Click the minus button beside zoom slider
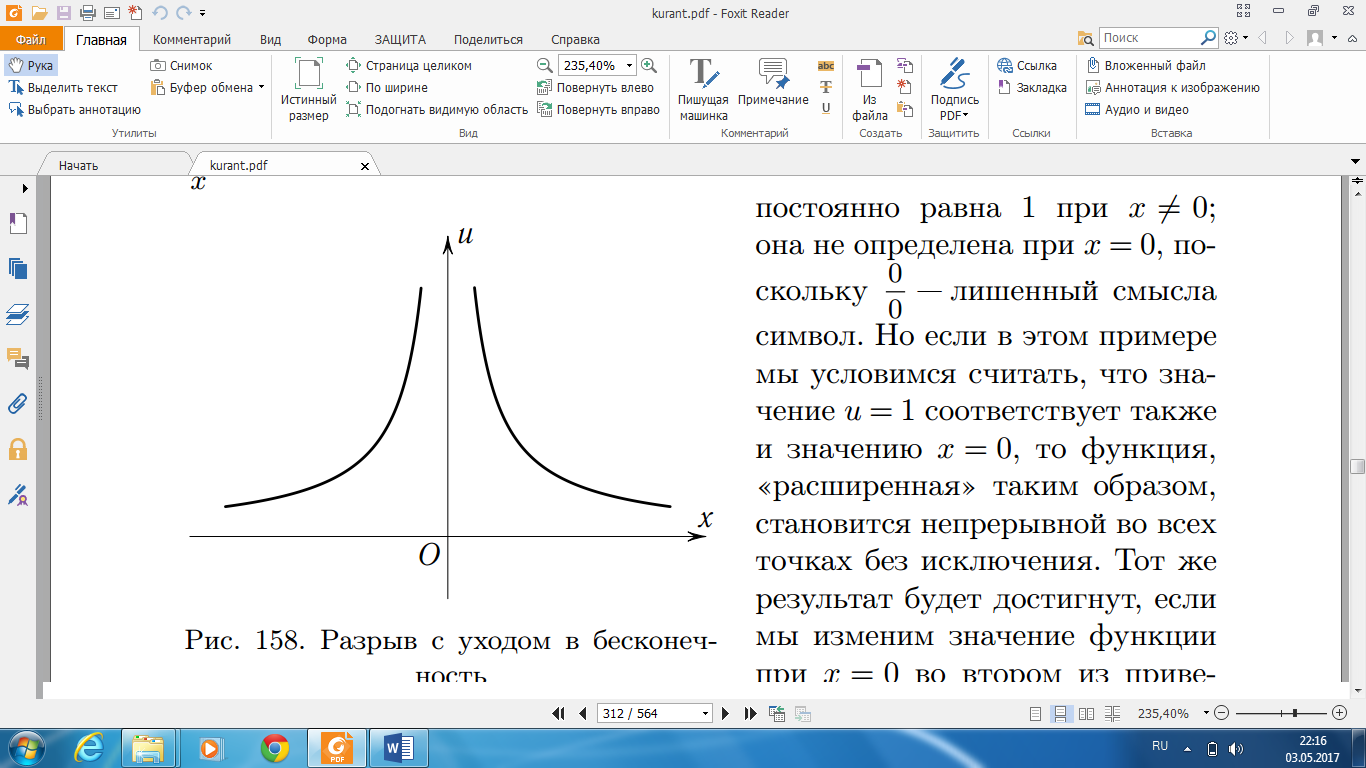This screenshot has width=1366, height=768. point(1220,713)
